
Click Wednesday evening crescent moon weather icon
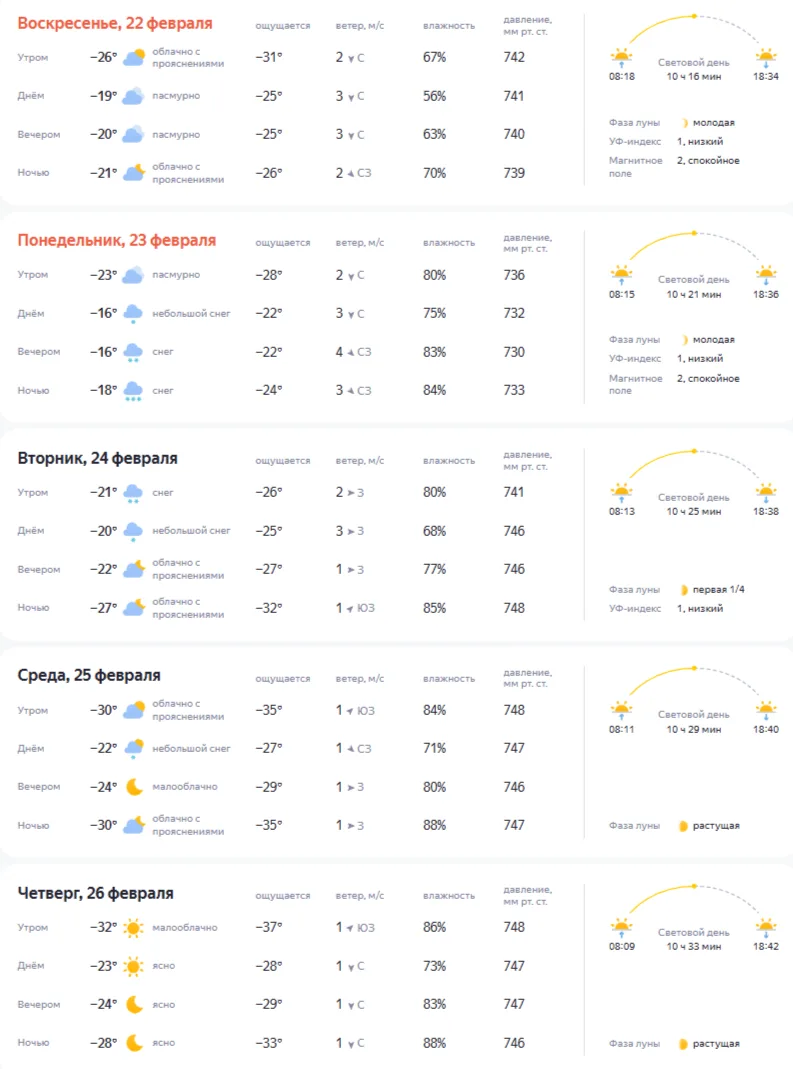pyautogui.click(x=134, y=787)
